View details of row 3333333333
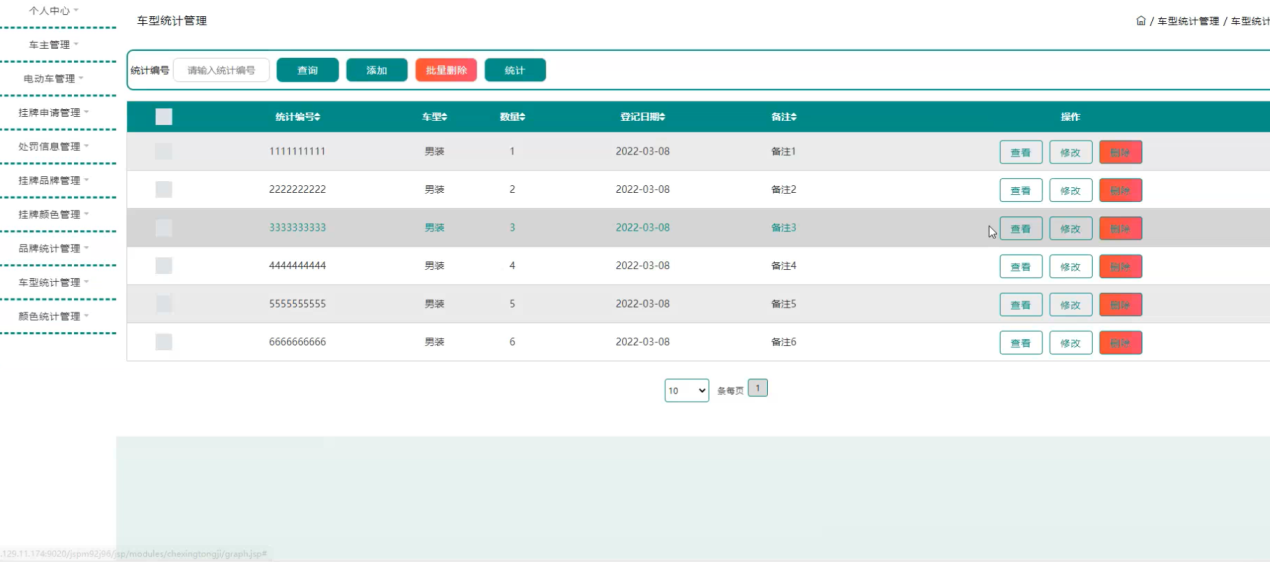 1021,228
